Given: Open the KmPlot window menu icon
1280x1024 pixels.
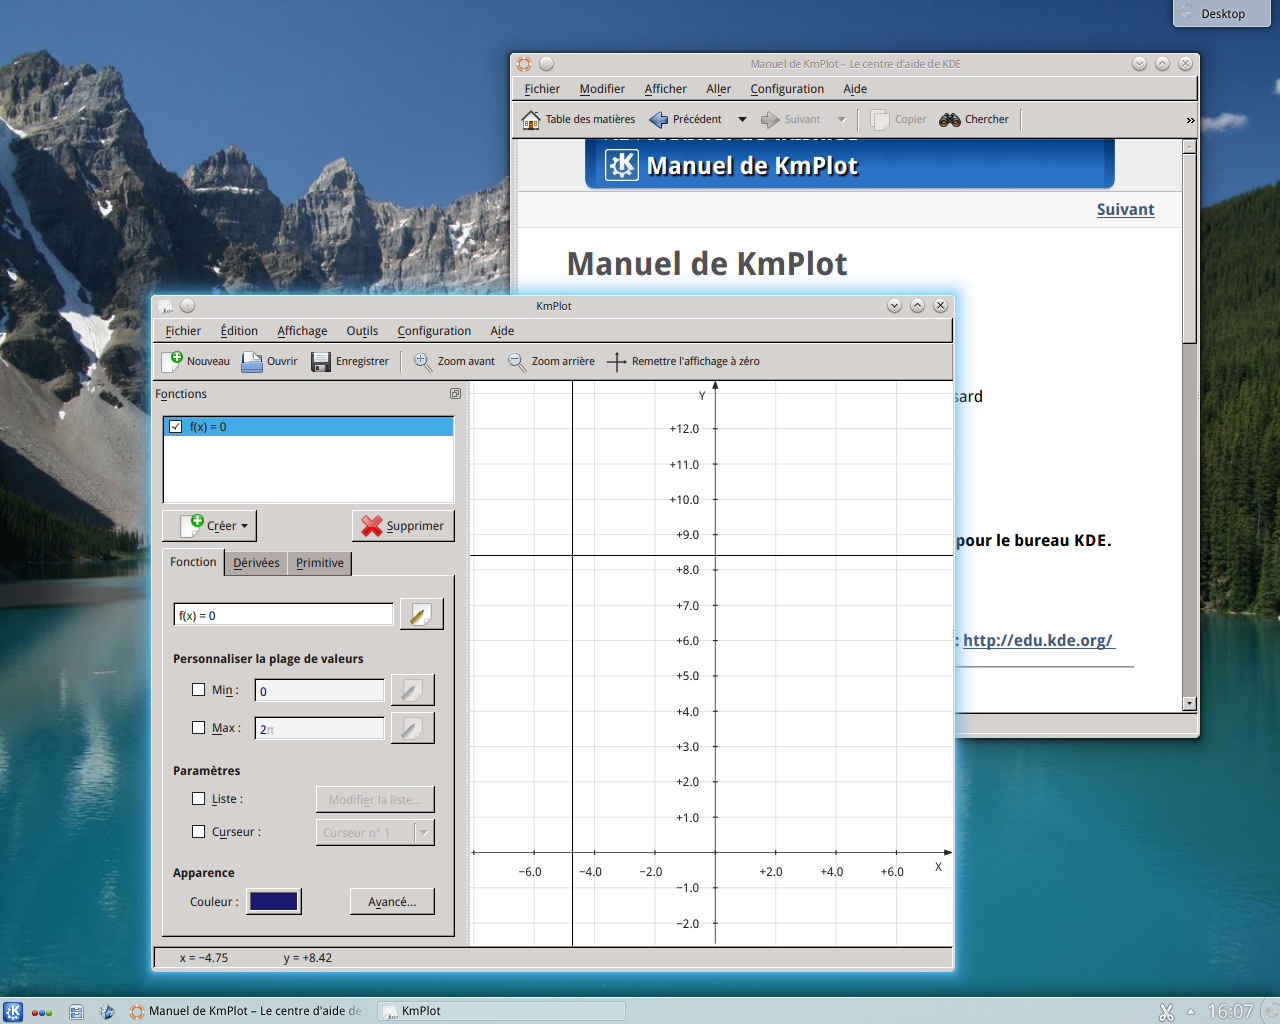Looking at the screenshot, I should tap(166, 306).
